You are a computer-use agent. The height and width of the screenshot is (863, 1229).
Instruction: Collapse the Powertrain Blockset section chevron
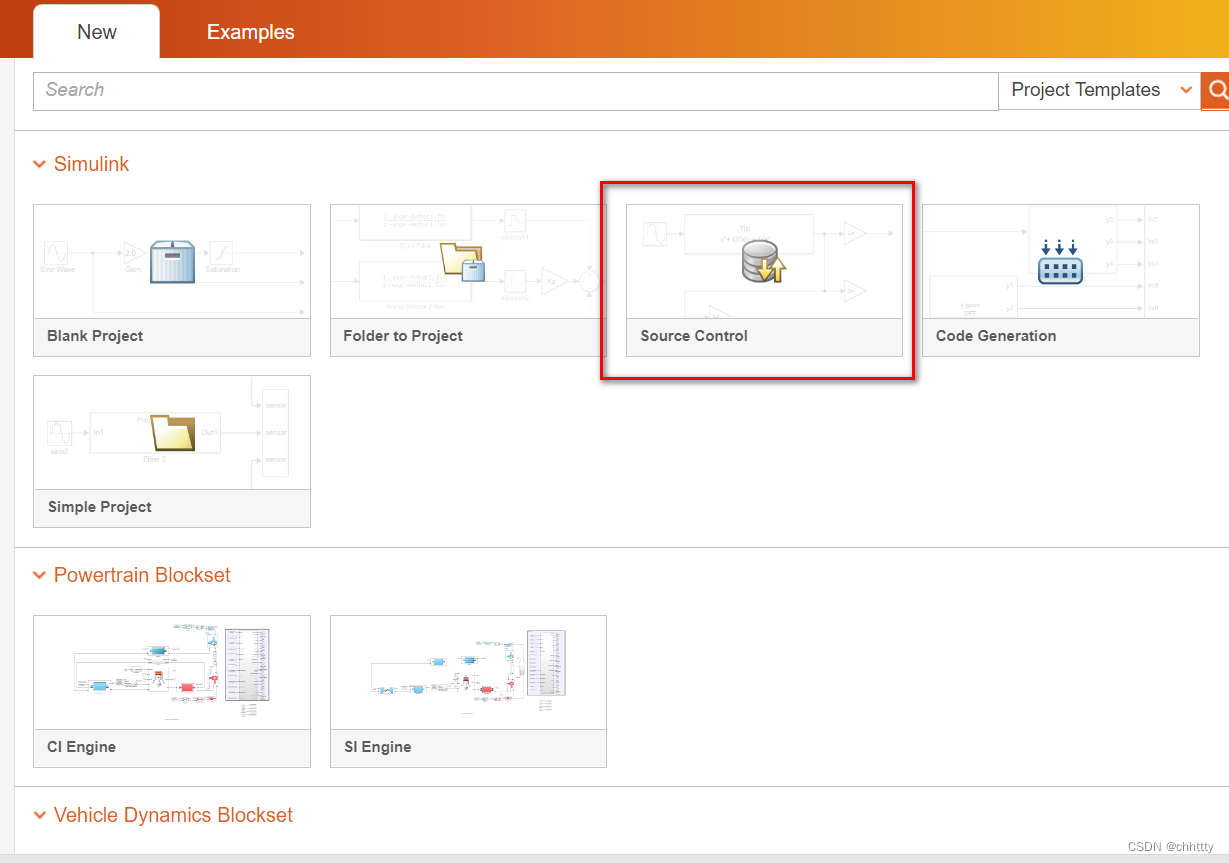[x=39, y=575]
